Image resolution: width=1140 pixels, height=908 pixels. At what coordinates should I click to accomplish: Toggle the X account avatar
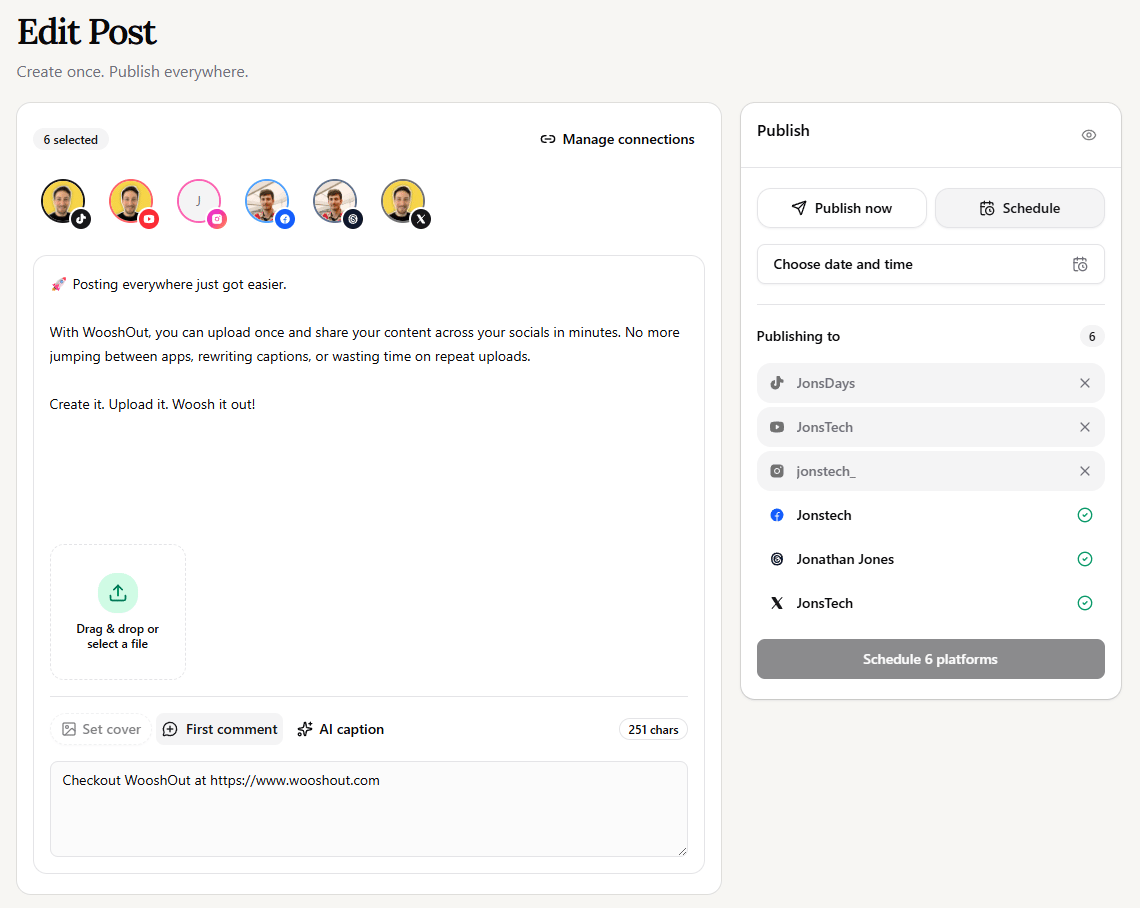point(404,201)
